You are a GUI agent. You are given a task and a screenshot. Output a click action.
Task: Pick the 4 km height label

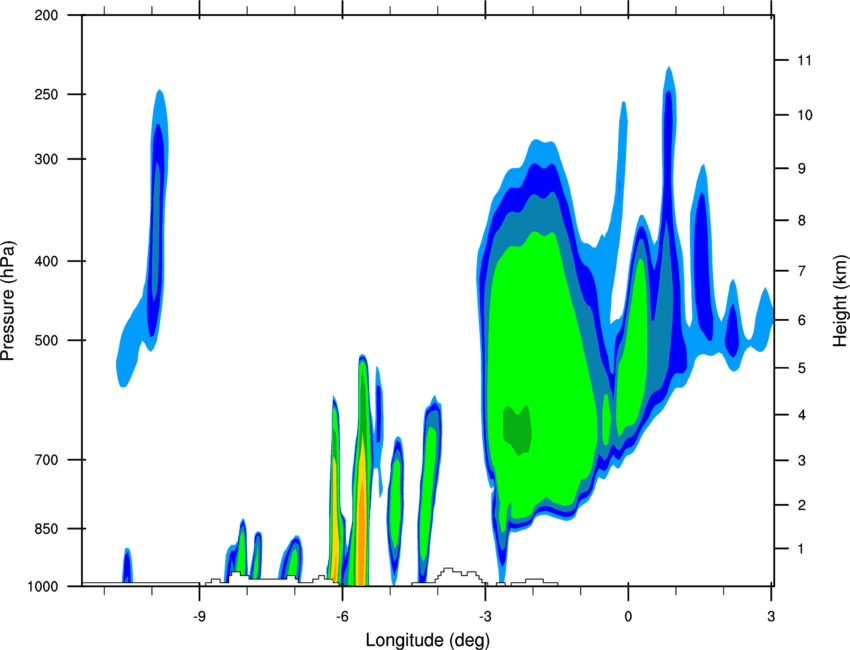click(802, 415)
